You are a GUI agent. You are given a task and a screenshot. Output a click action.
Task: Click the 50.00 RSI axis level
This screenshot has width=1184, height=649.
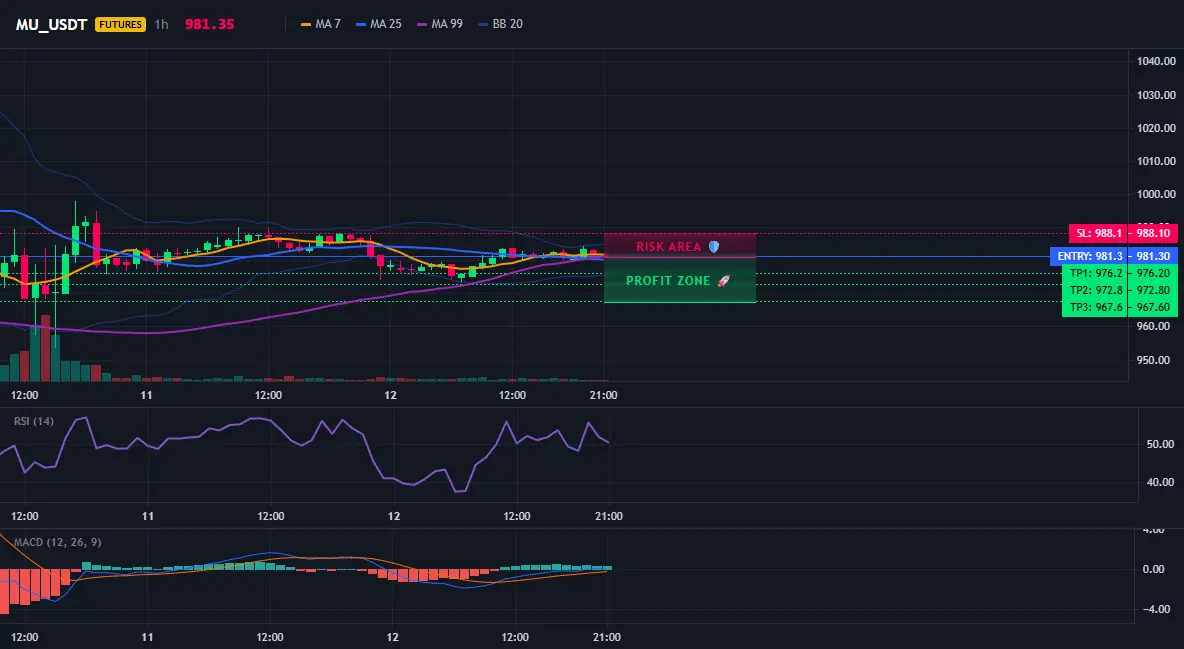(x=1160, y=444)
